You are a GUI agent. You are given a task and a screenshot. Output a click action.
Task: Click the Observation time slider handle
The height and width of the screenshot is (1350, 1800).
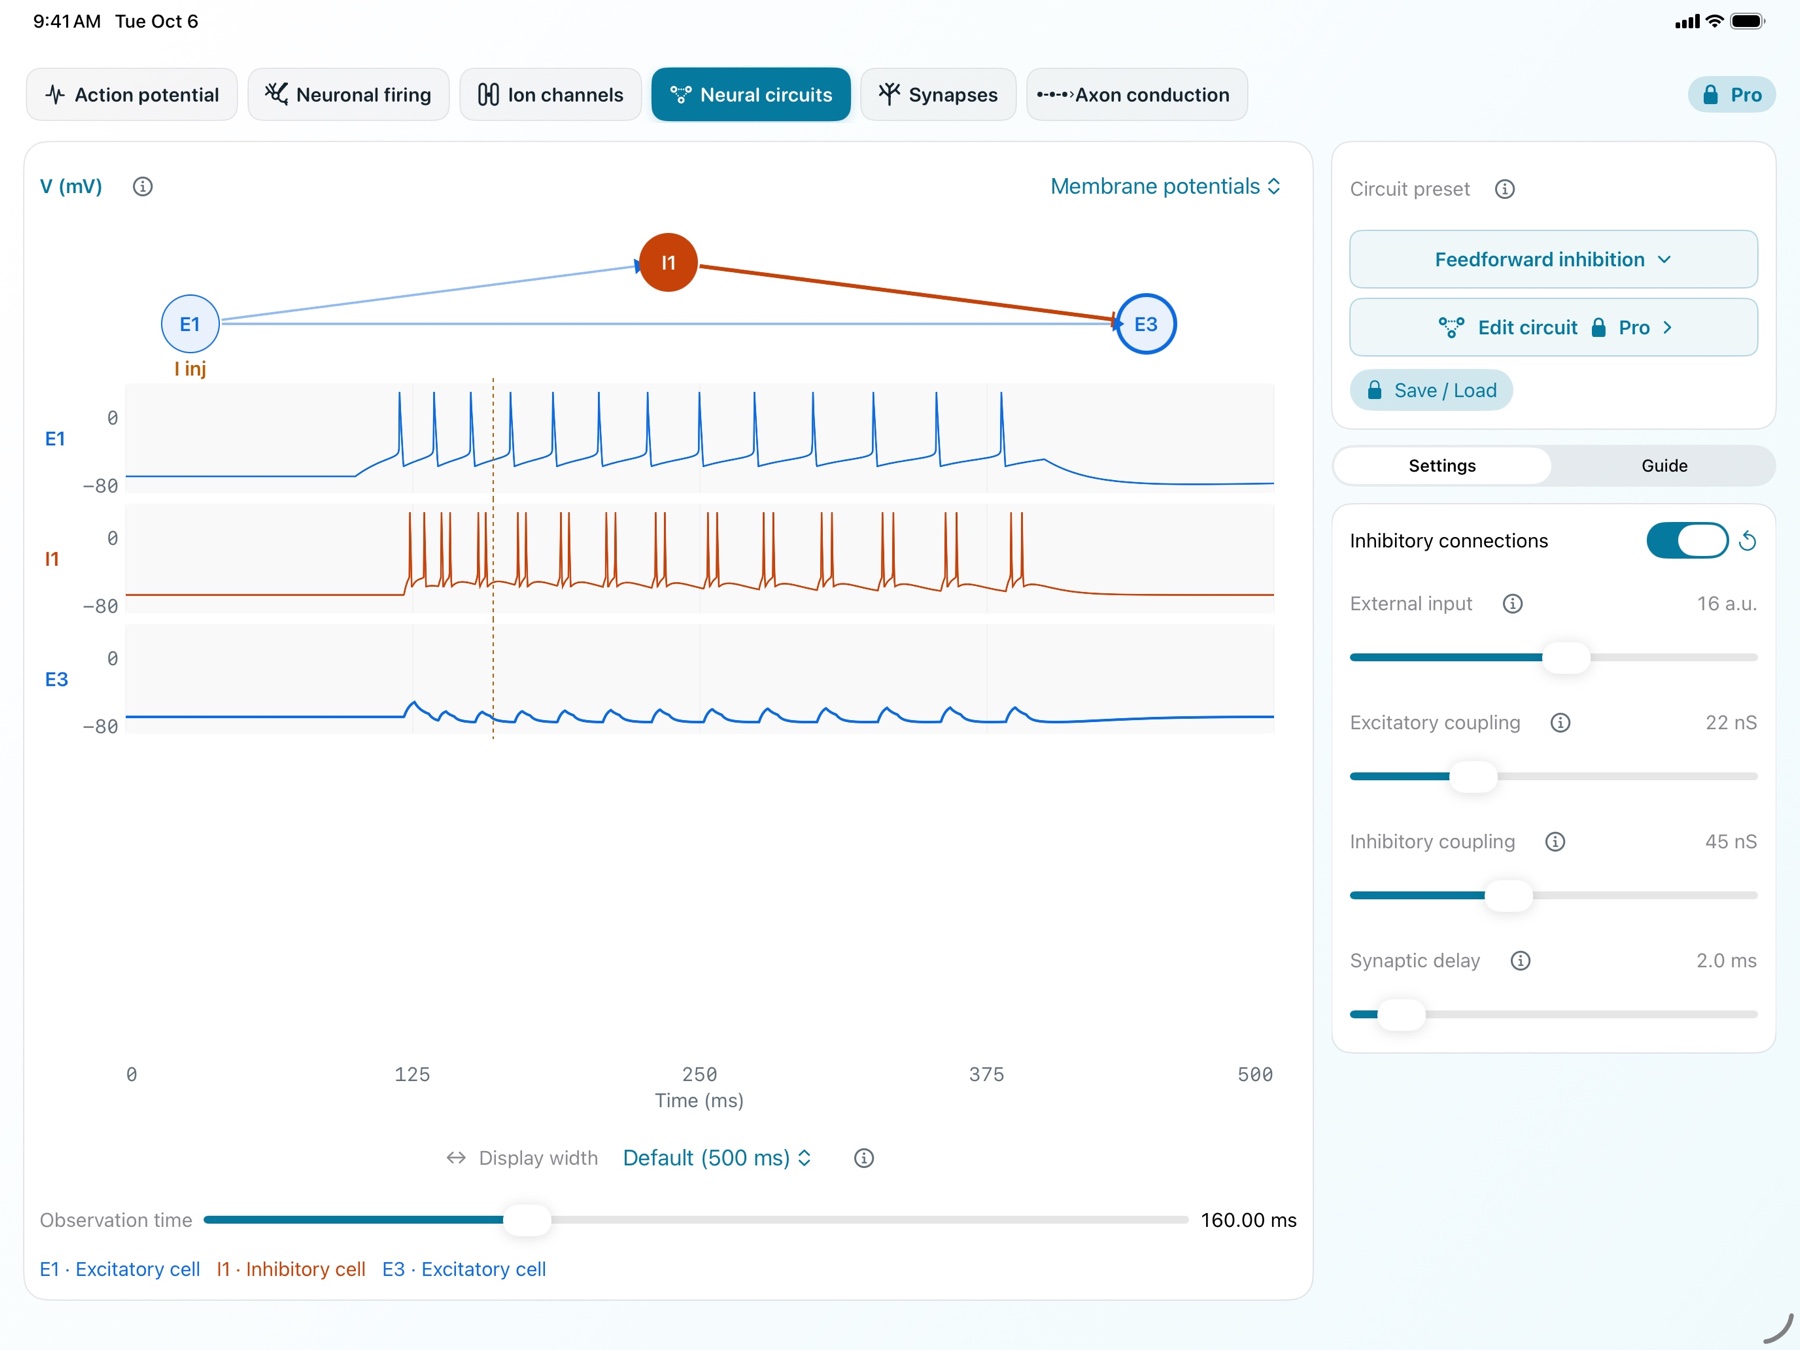point(527,1220)
